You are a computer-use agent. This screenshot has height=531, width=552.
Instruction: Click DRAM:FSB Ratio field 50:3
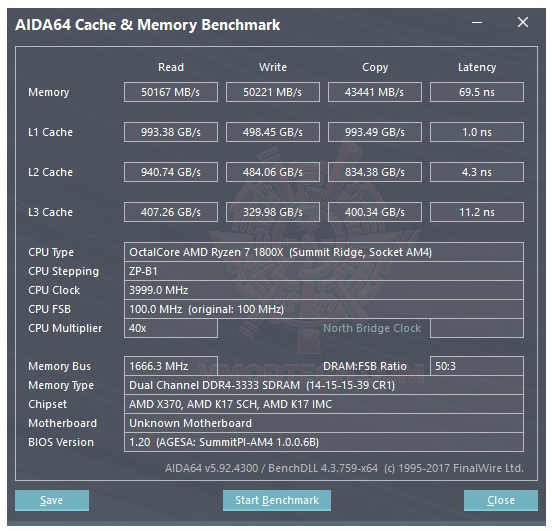(477, 366)
